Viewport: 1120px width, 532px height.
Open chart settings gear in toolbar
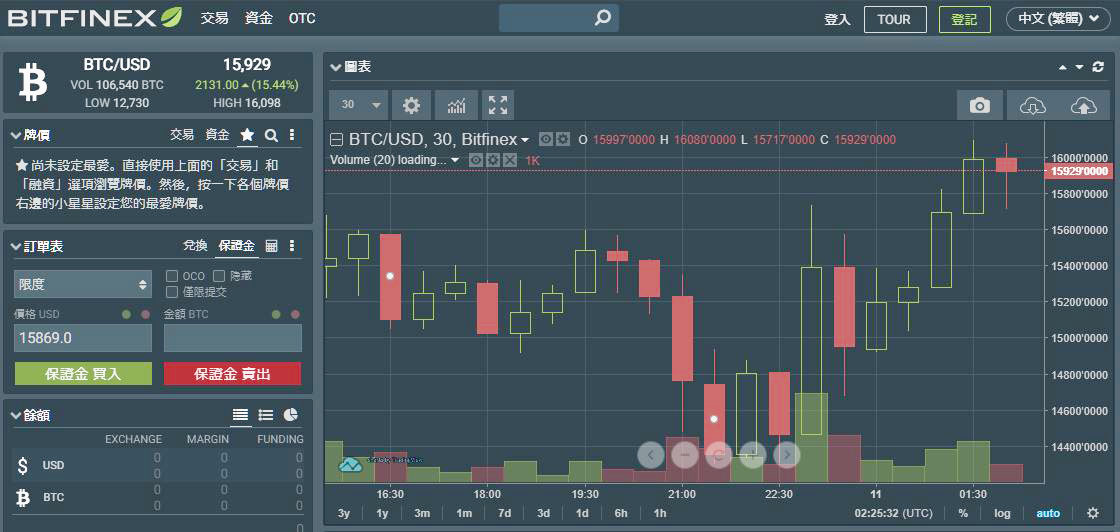(411, 106)
